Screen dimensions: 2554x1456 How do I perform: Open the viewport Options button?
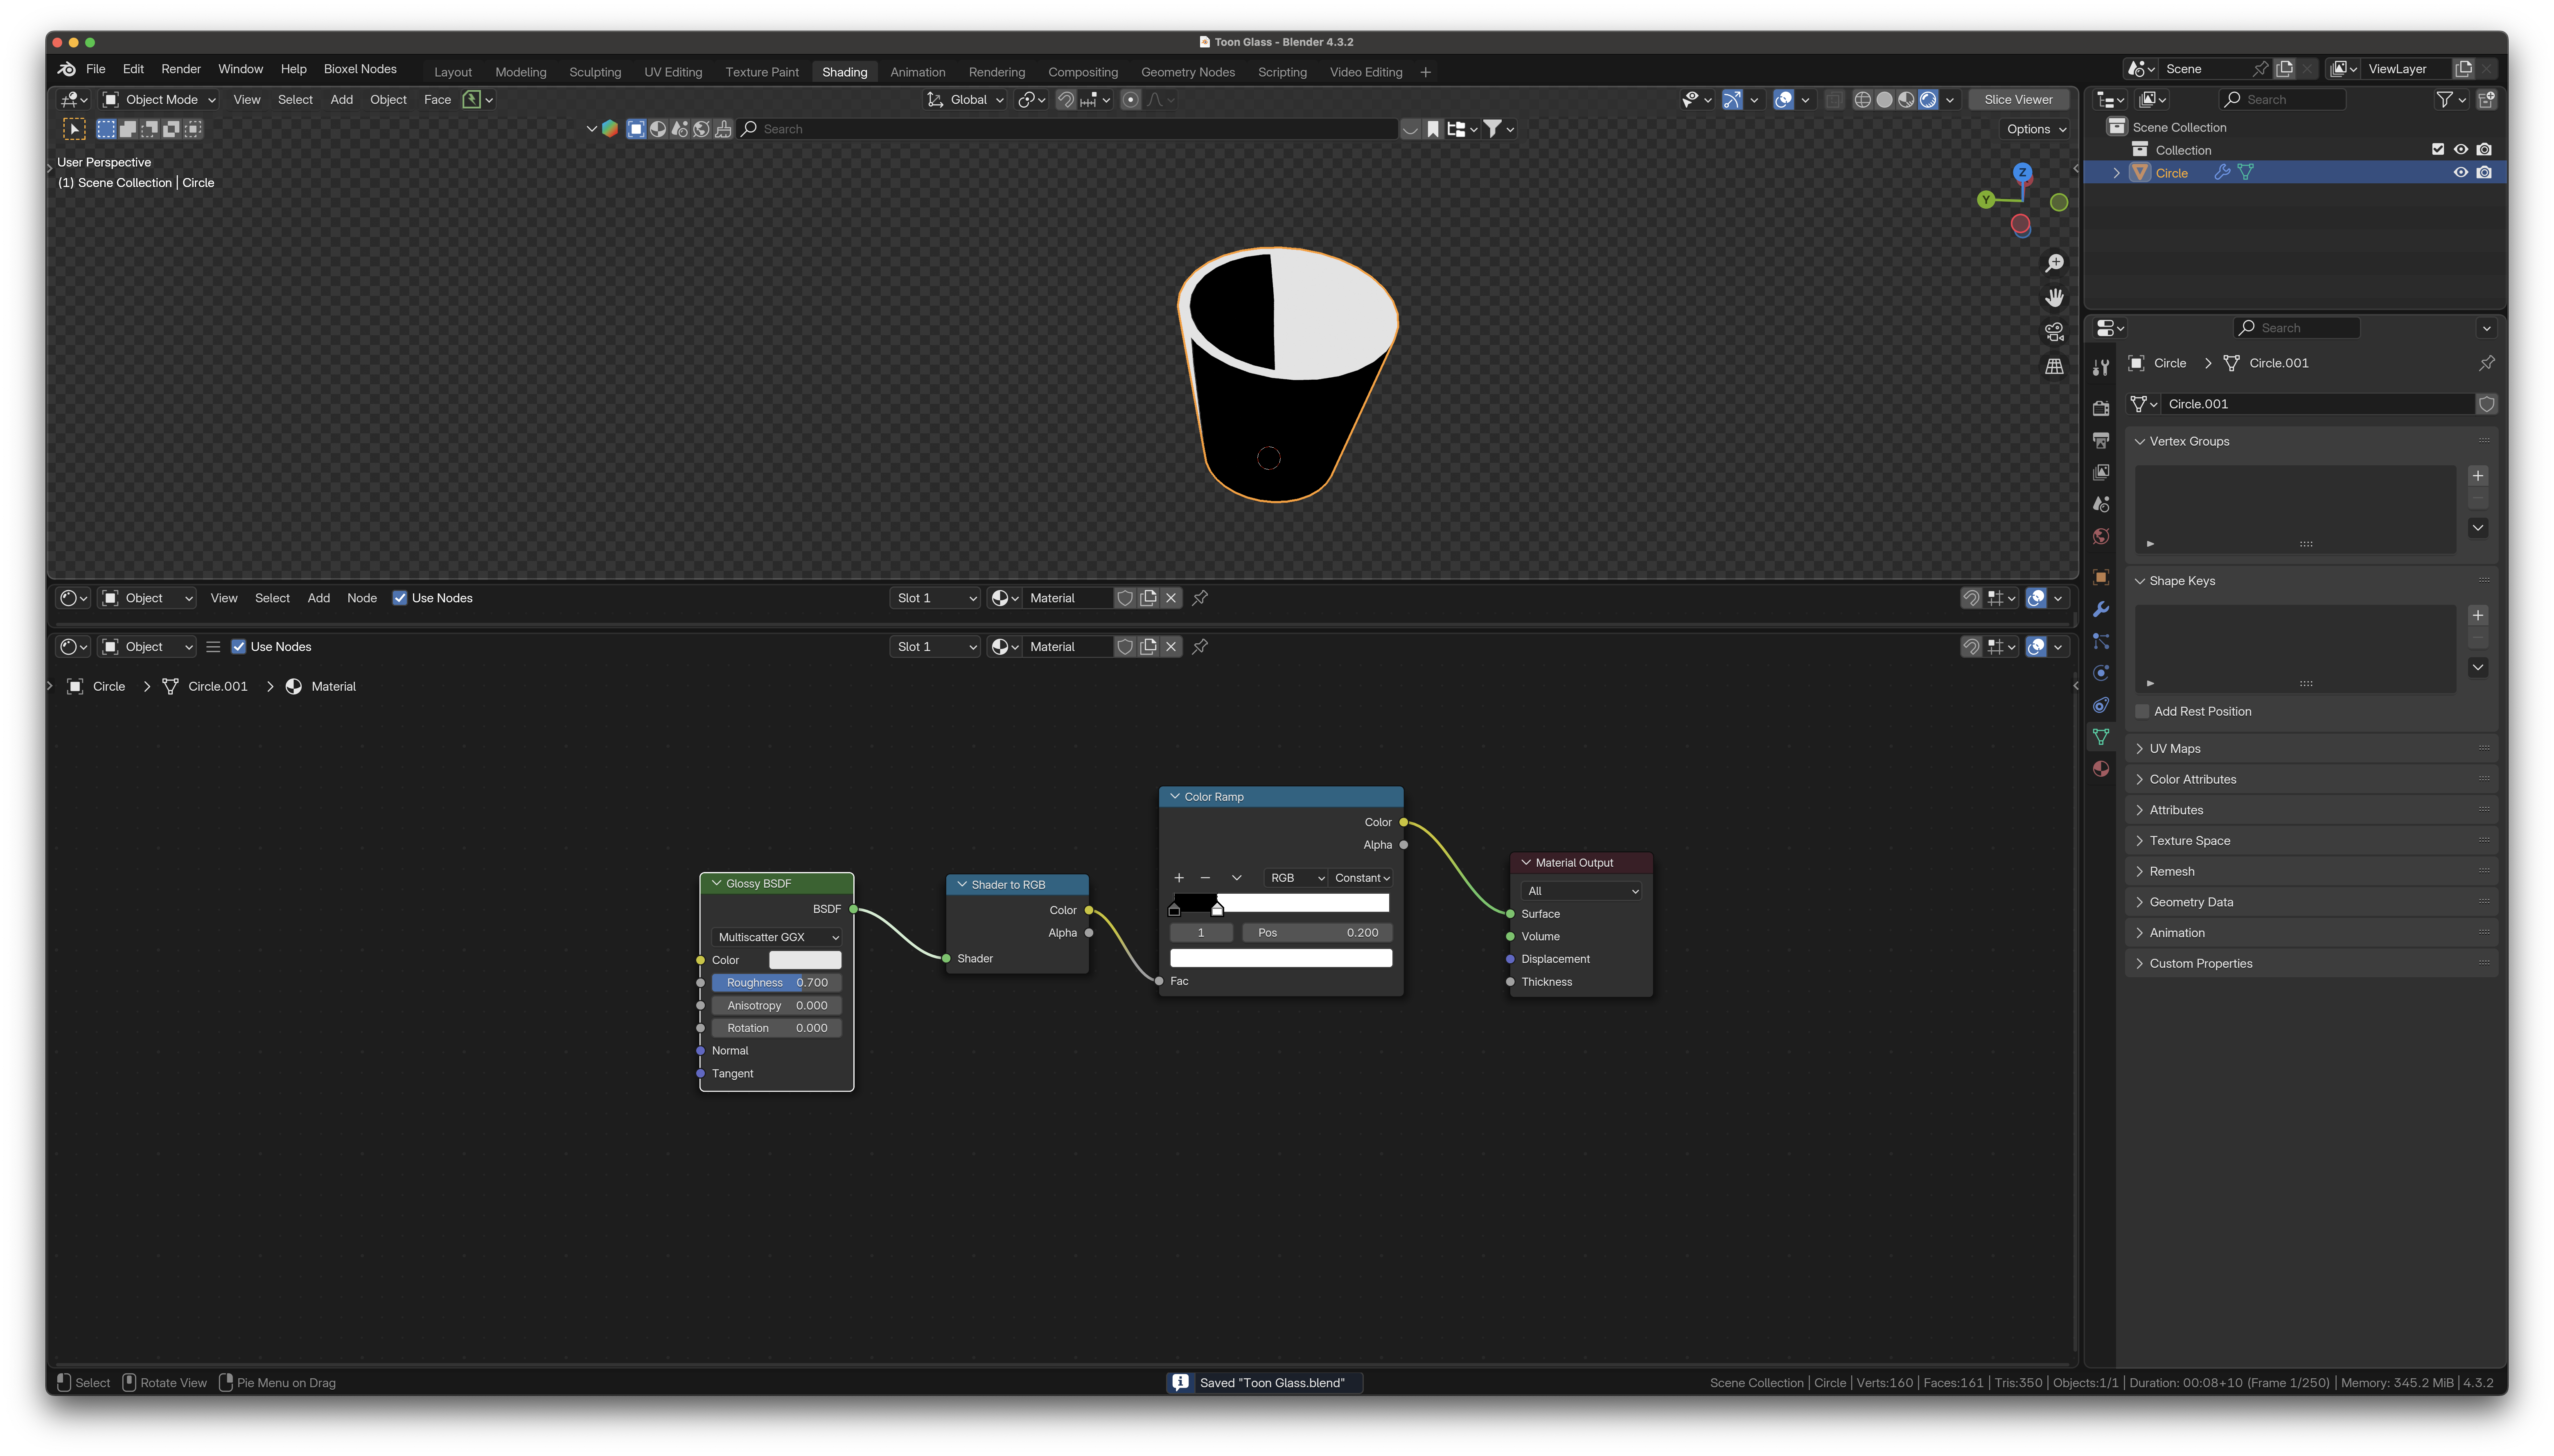2035,129
